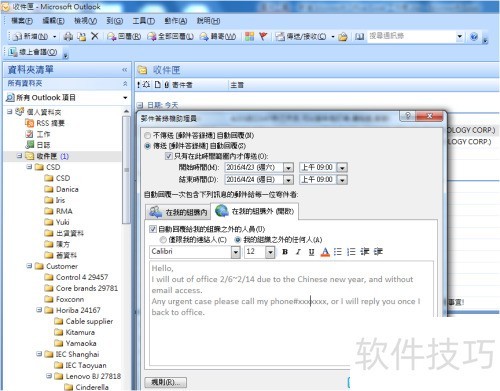
Task: Select the Kitamura folder
Action: 75,332
